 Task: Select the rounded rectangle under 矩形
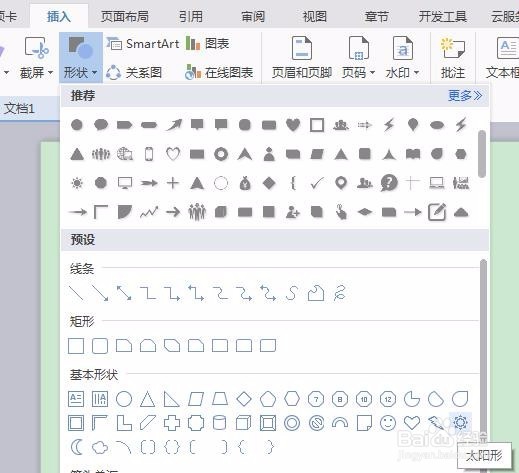coord(100,346)
